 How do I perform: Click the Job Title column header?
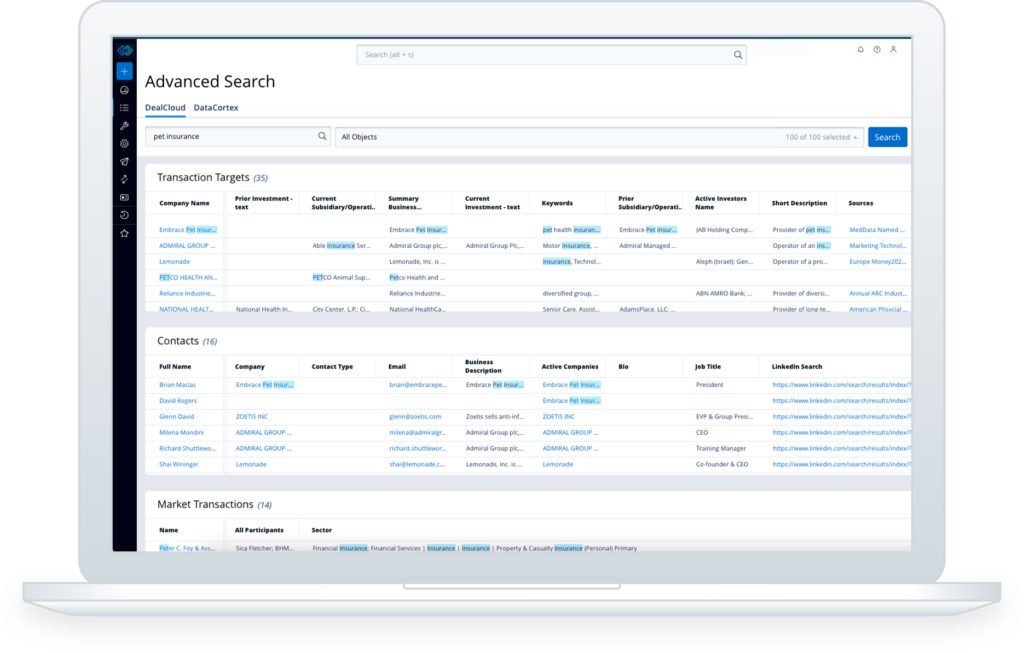708,367
